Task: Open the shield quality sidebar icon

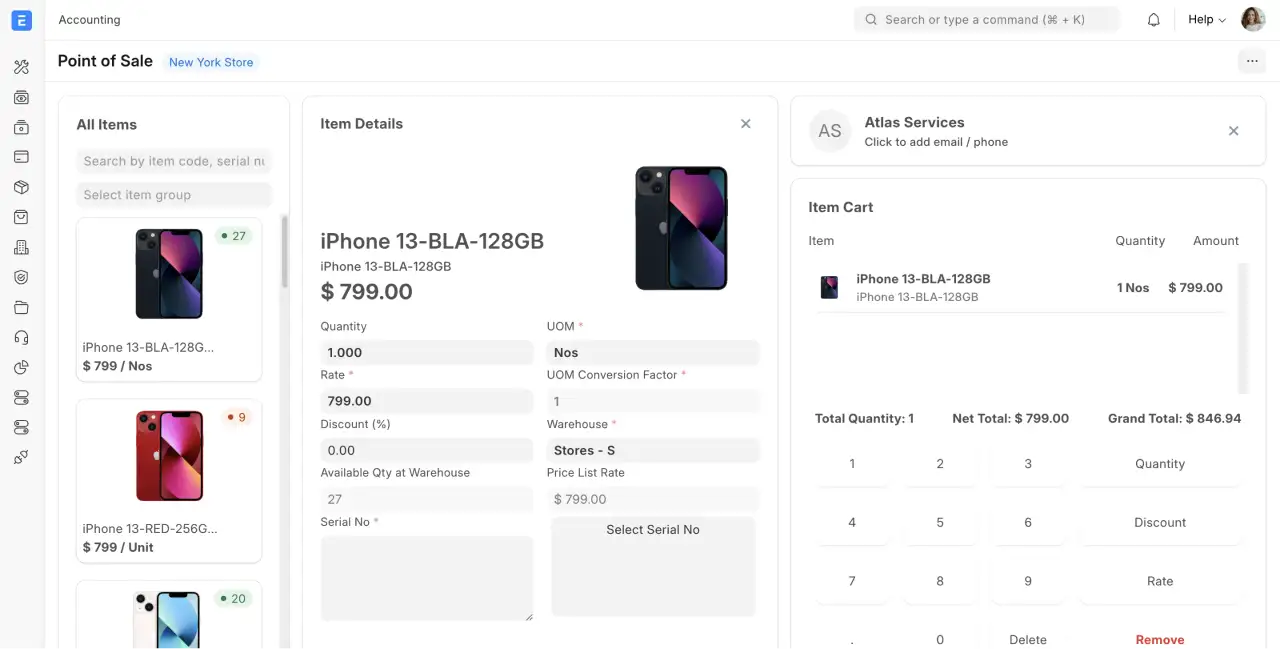Action: tap(22, 277)
